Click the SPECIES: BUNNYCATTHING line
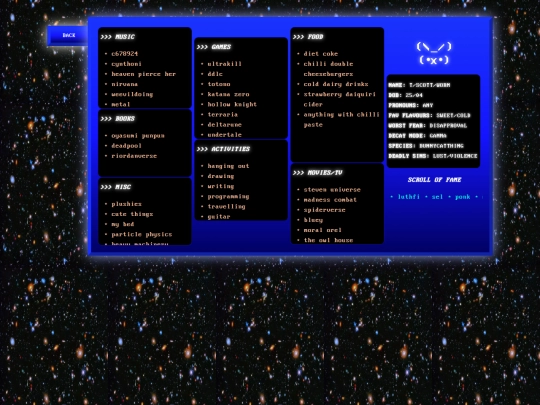 [x=426, y=146]
